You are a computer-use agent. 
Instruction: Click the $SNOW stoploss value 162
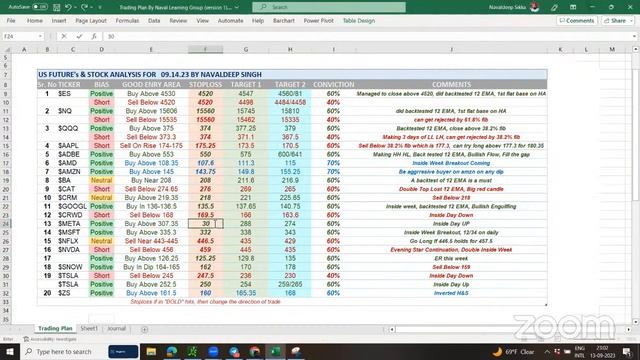point(205,267)
